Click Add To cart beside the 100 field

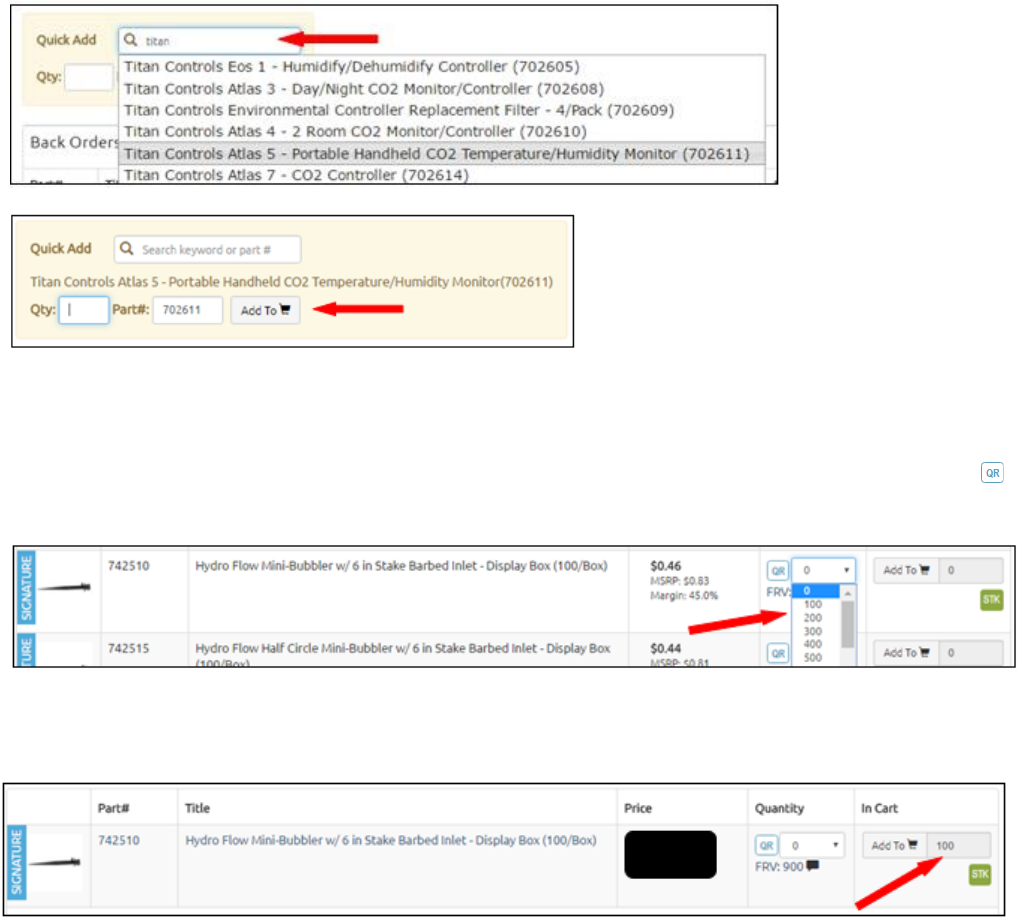click(894, 845)
